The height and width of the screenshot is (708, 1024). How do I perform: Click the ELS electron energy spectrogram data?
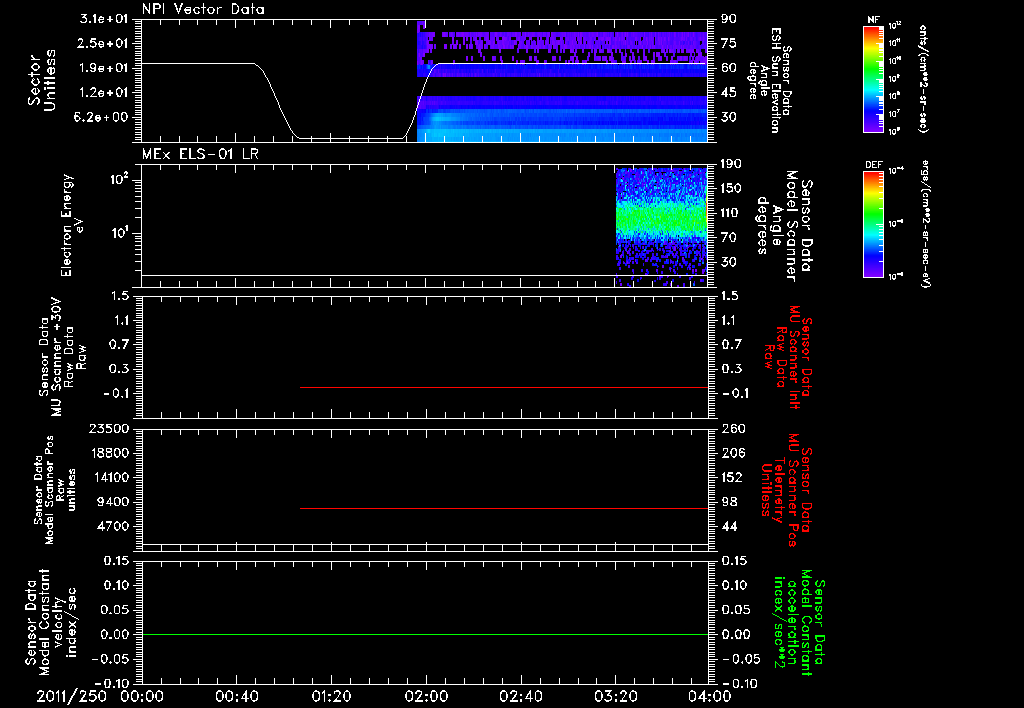662,227
